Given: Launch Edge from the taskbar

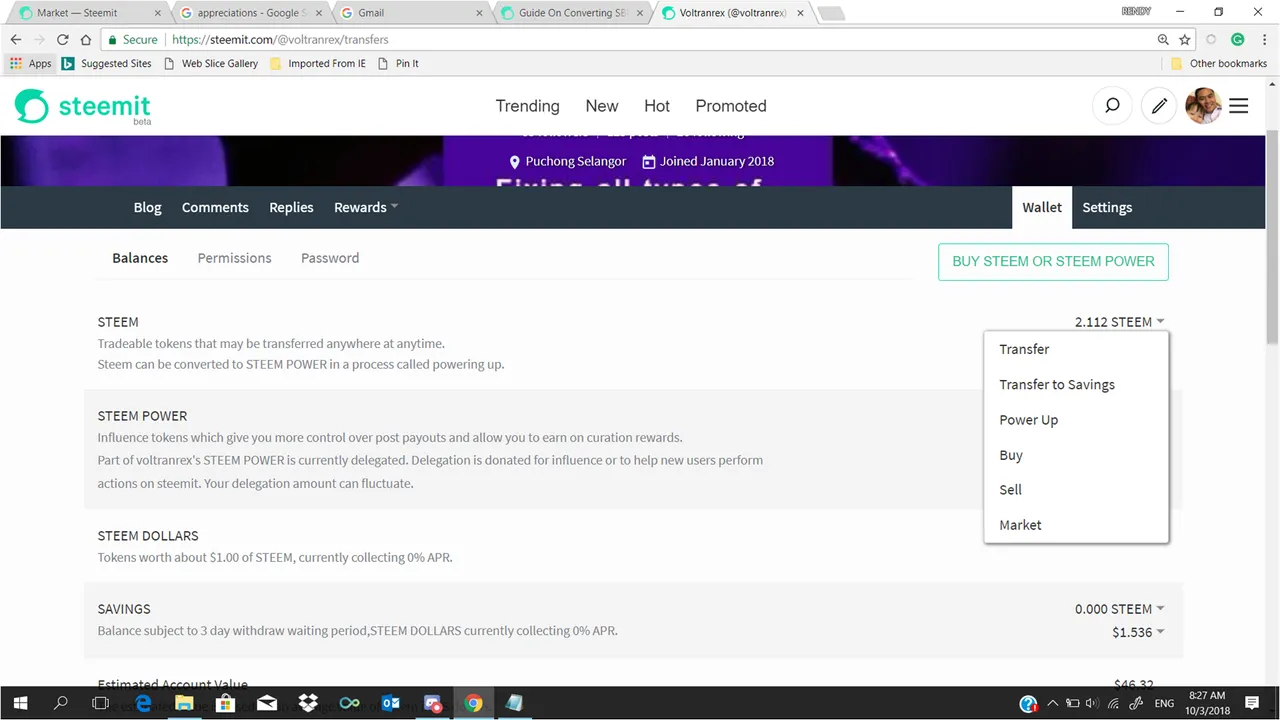Looking at the screenshot, I should tap(143, 703).
